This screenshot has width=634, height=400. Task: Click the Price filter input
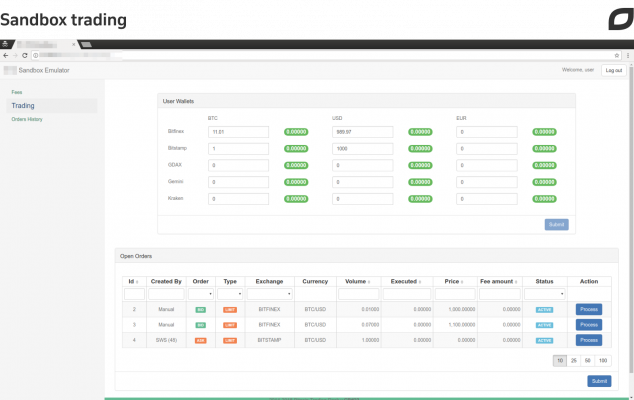[x=455, y=294]
